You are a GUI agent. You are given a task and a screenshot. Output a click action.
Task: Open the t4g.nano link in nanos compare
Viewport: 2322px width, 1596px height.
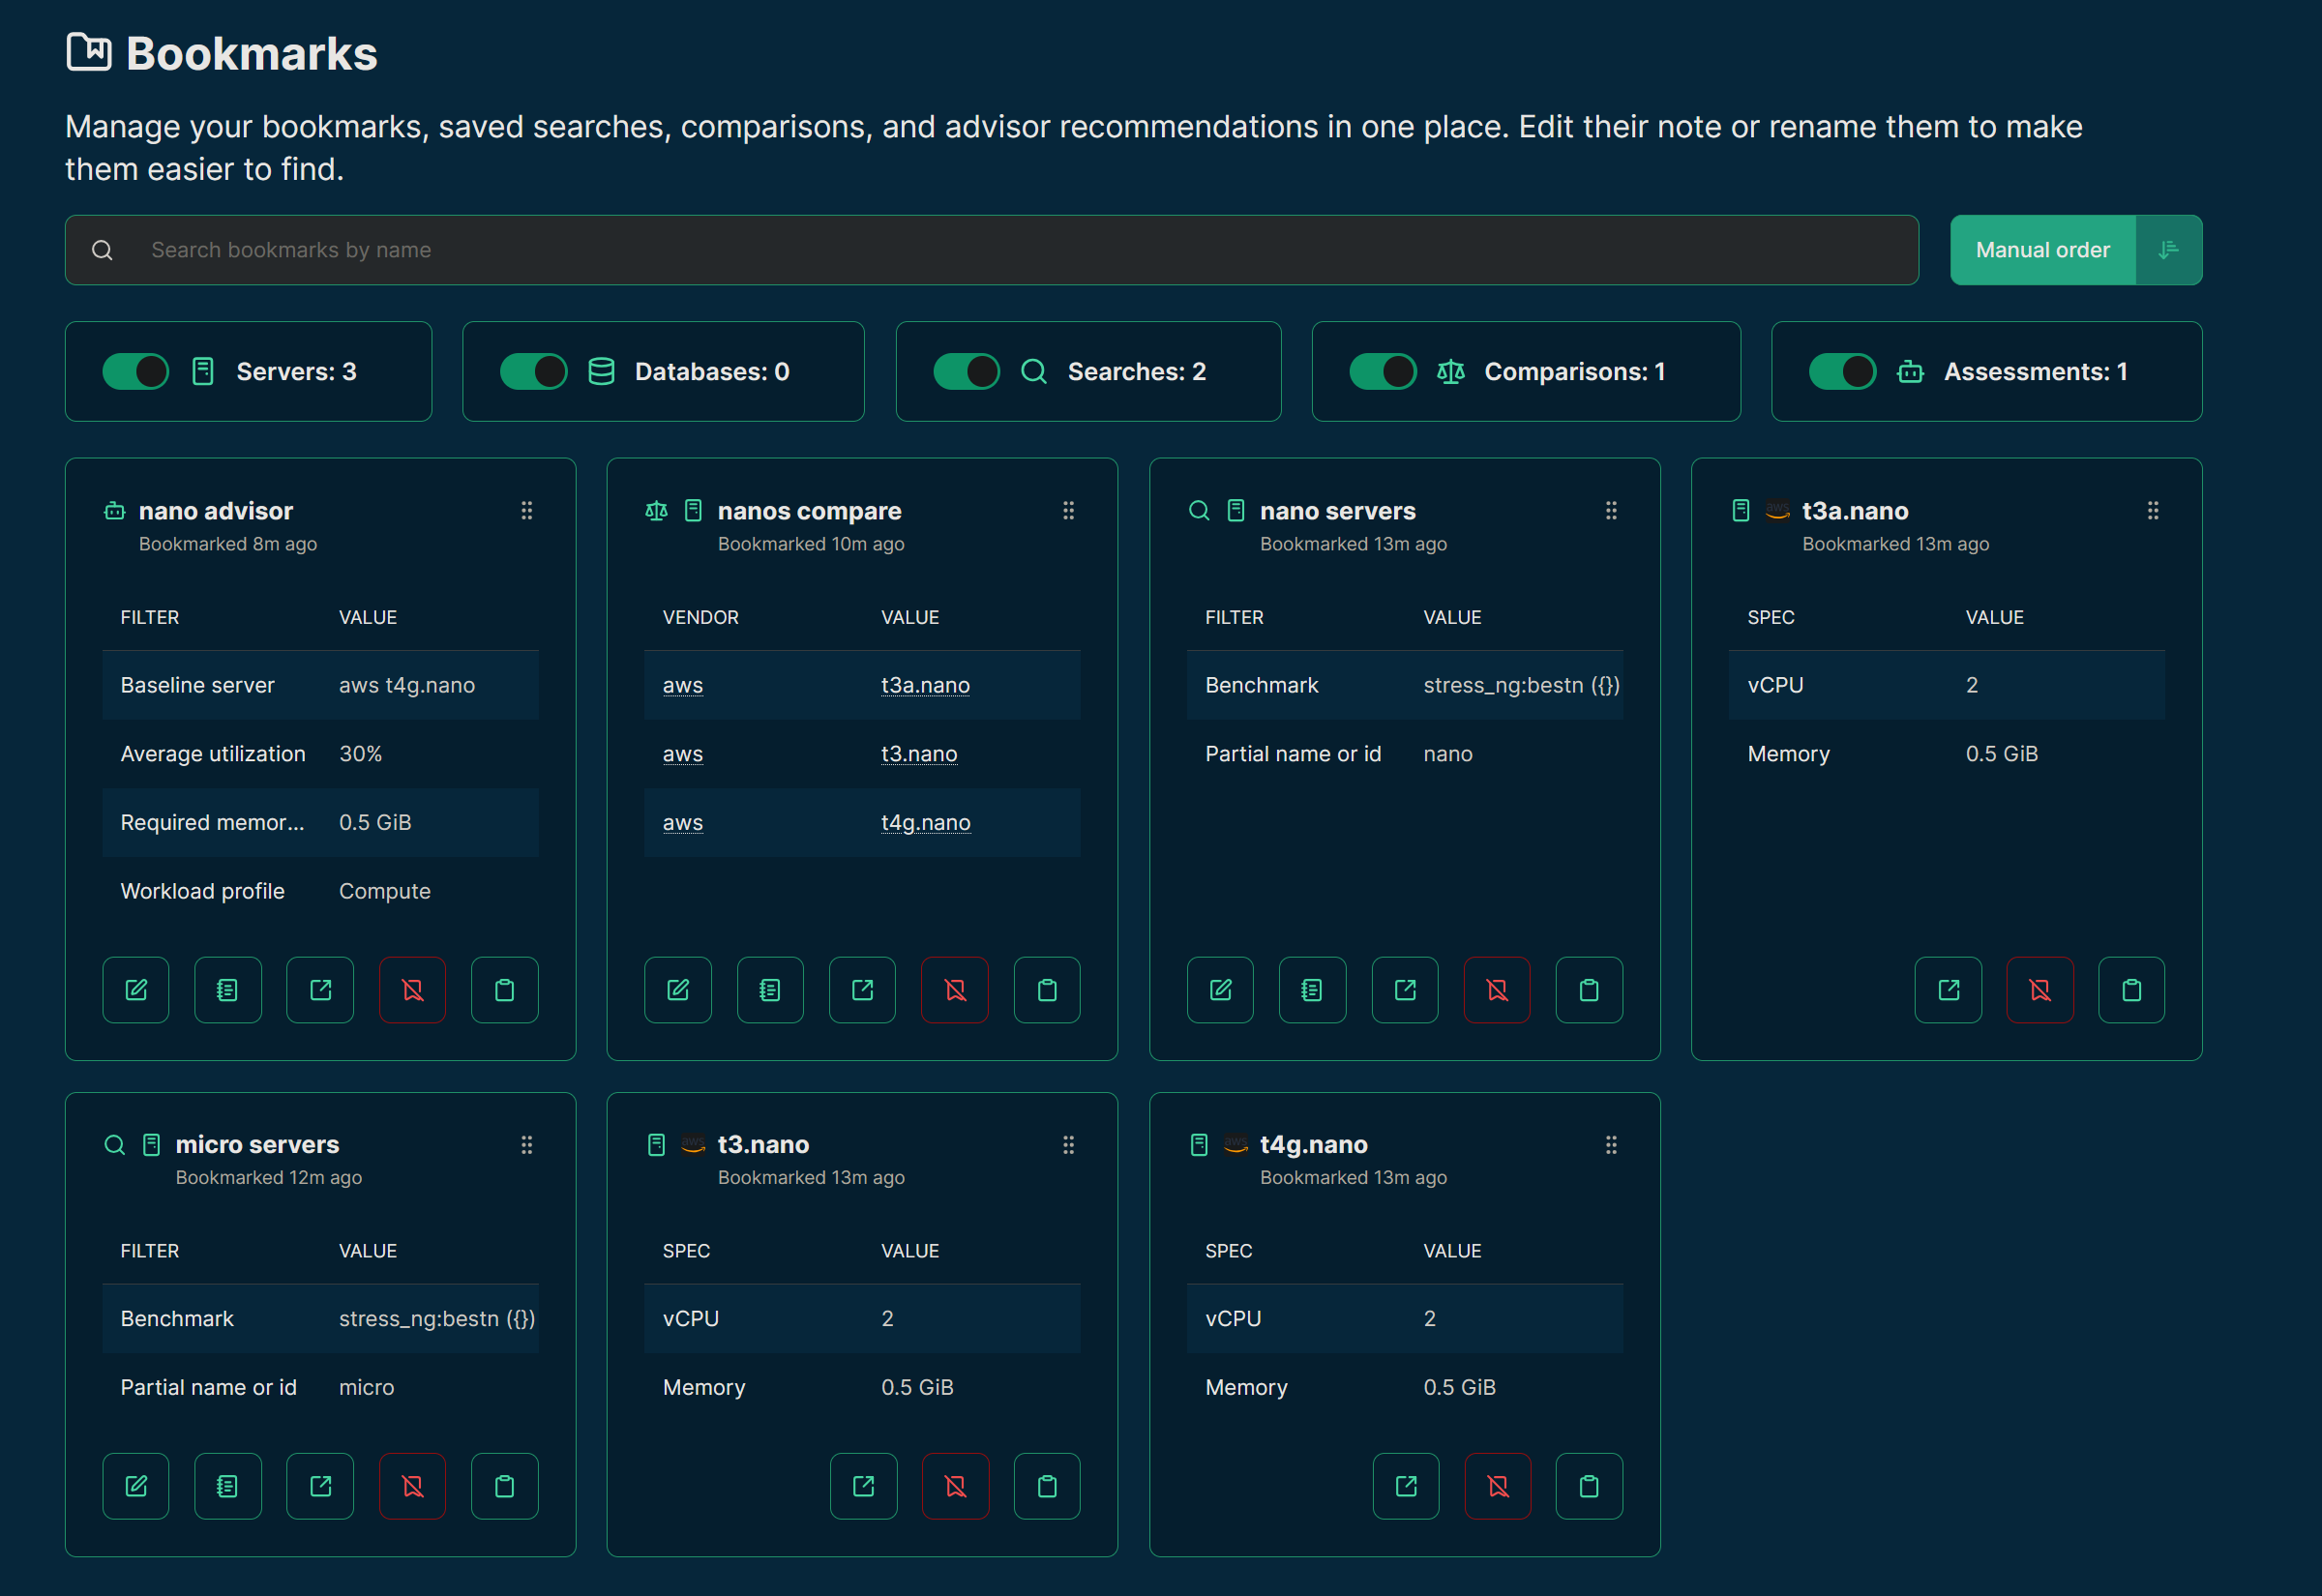(x=926, y=823)
